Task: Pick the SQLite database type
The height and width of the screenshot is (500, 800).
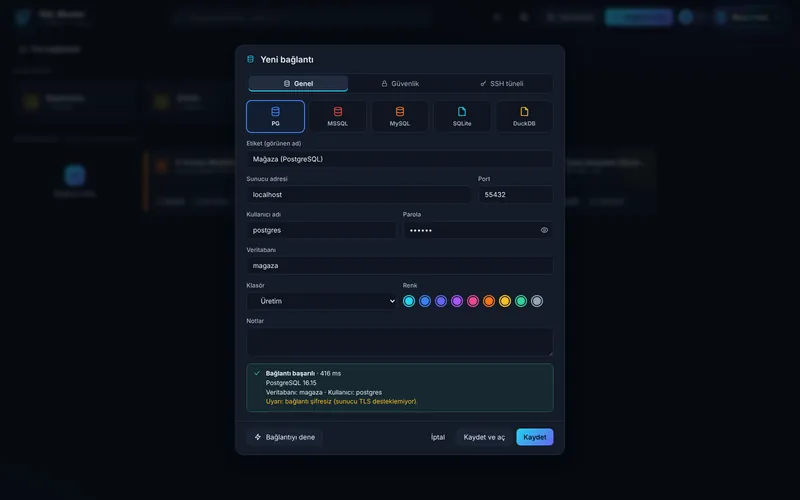Action: coord(462,116)
